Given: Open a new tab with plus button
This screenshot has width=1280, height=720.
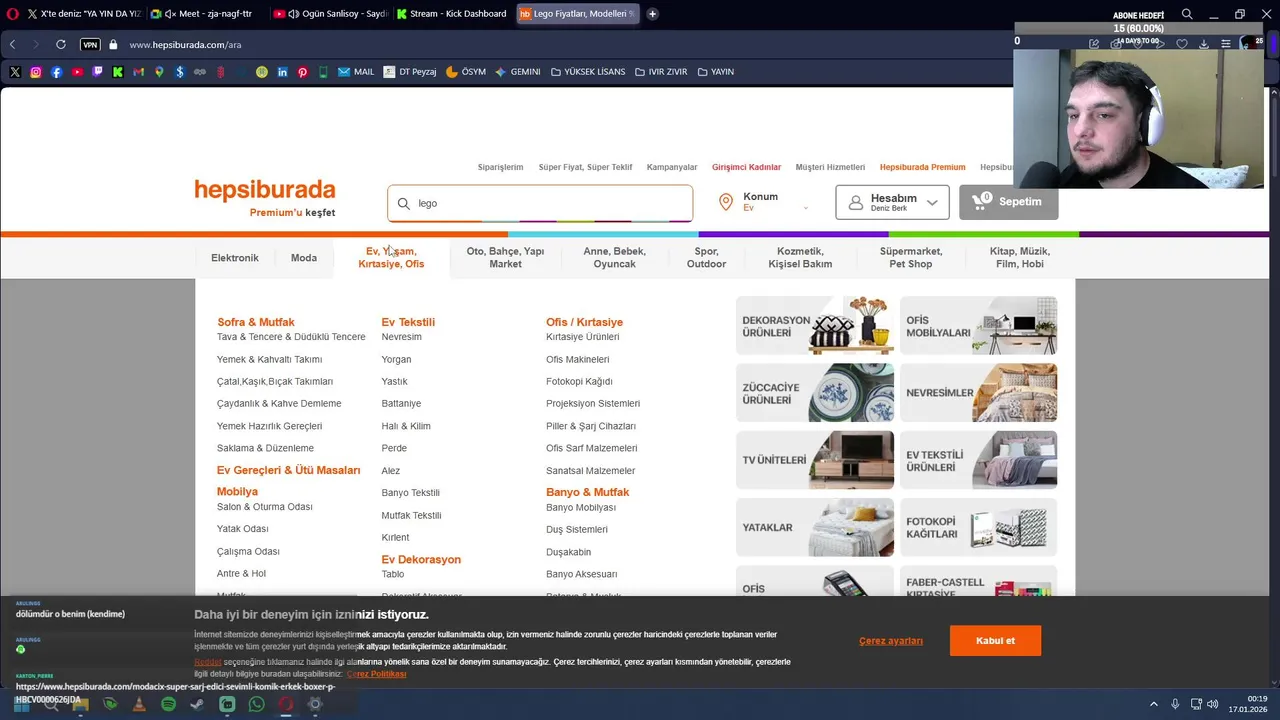Looking at the screenshot, I should (x=652, y=14).
